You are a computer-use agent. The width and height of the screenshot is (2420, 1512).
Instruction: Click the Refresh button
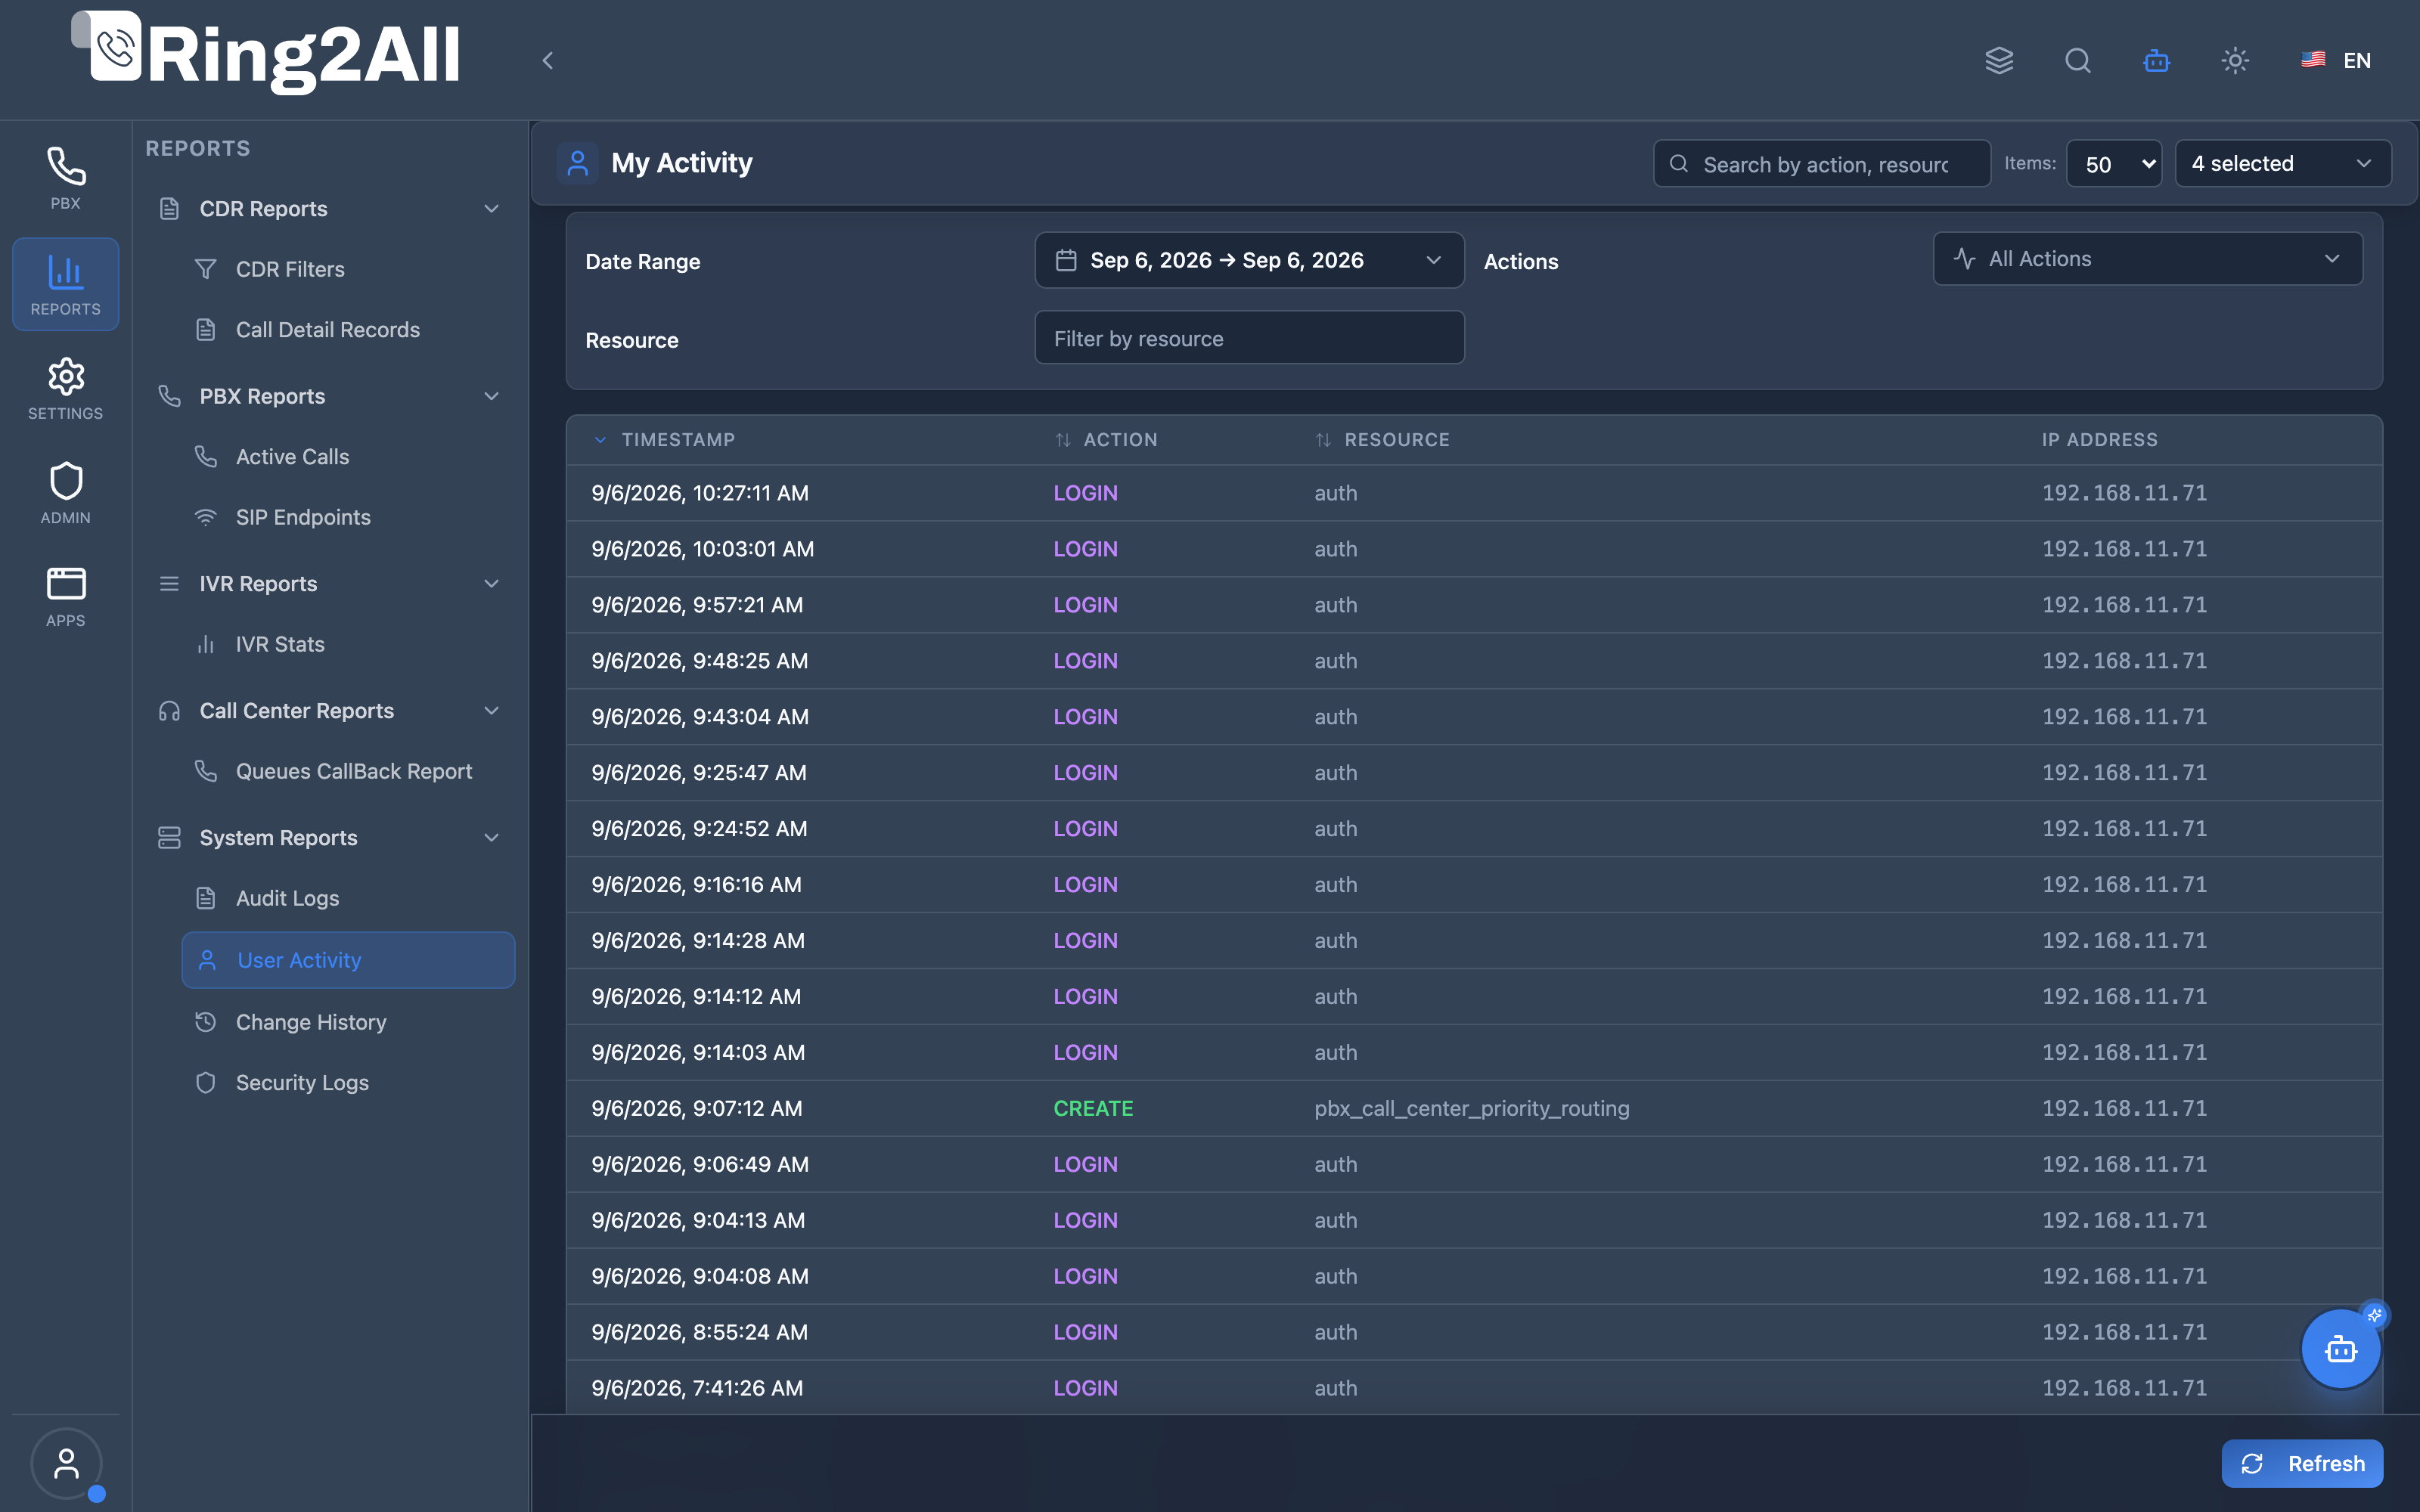pos(2302,1463)
